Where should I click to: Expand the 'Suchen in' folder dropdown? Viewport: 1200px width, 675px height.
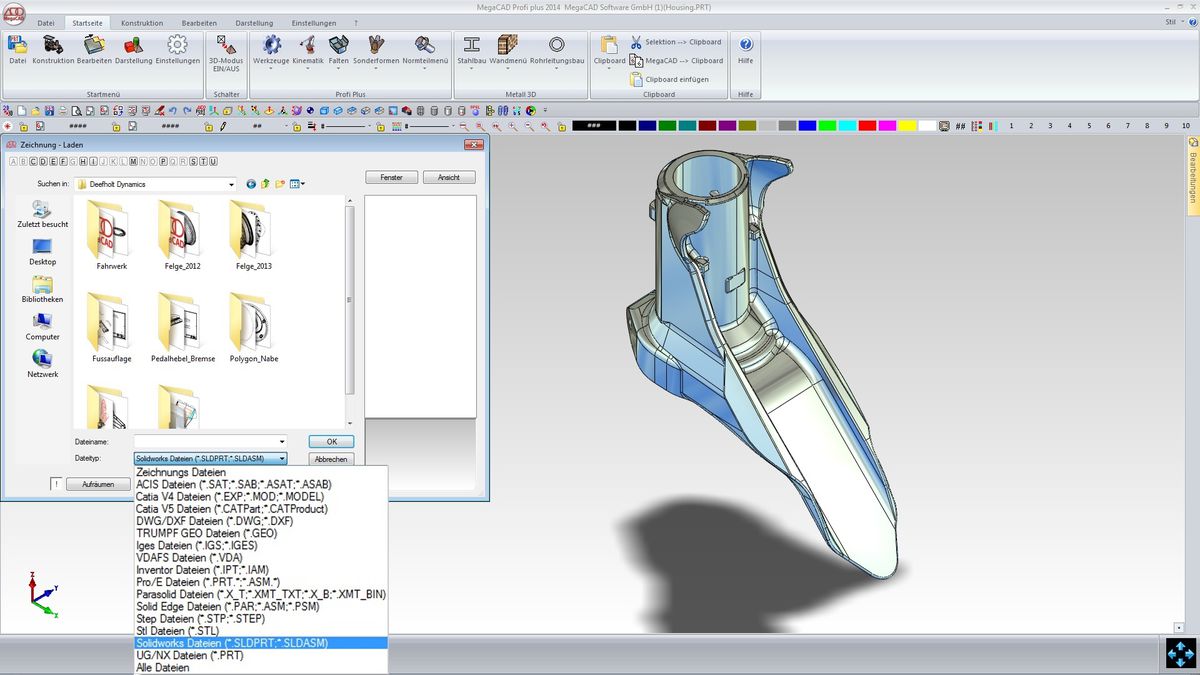231,184
